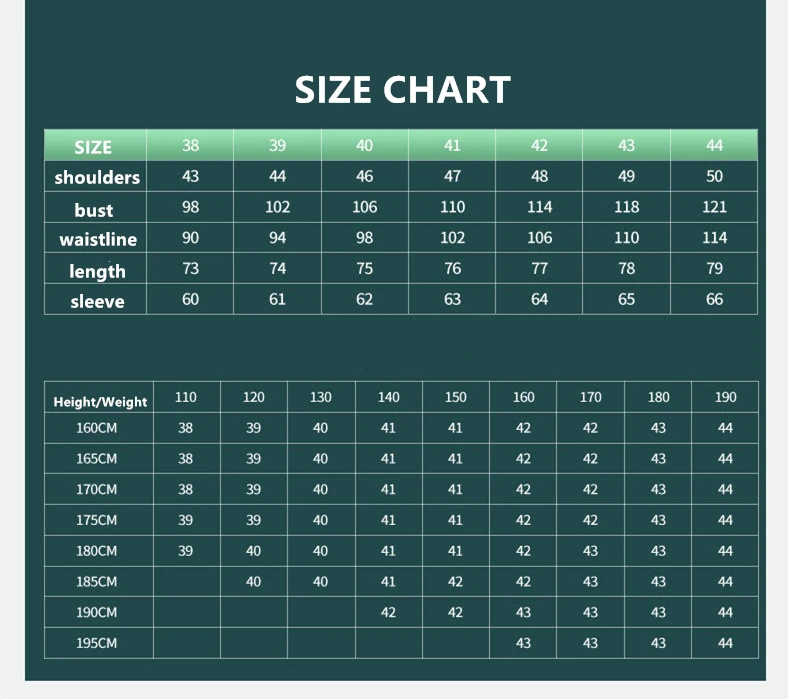Click the length value 73 cell

point(190,268)
